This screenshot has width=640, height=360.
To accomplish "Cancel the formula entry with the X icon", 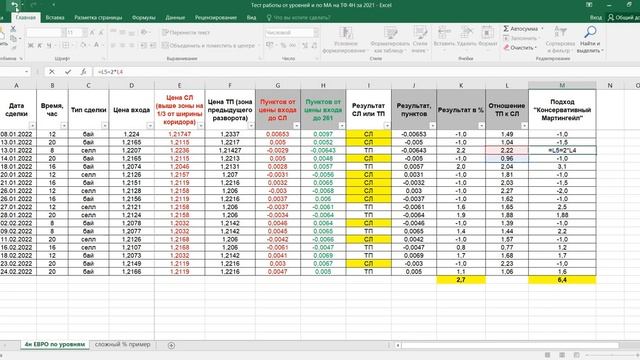I will (52, 72).
